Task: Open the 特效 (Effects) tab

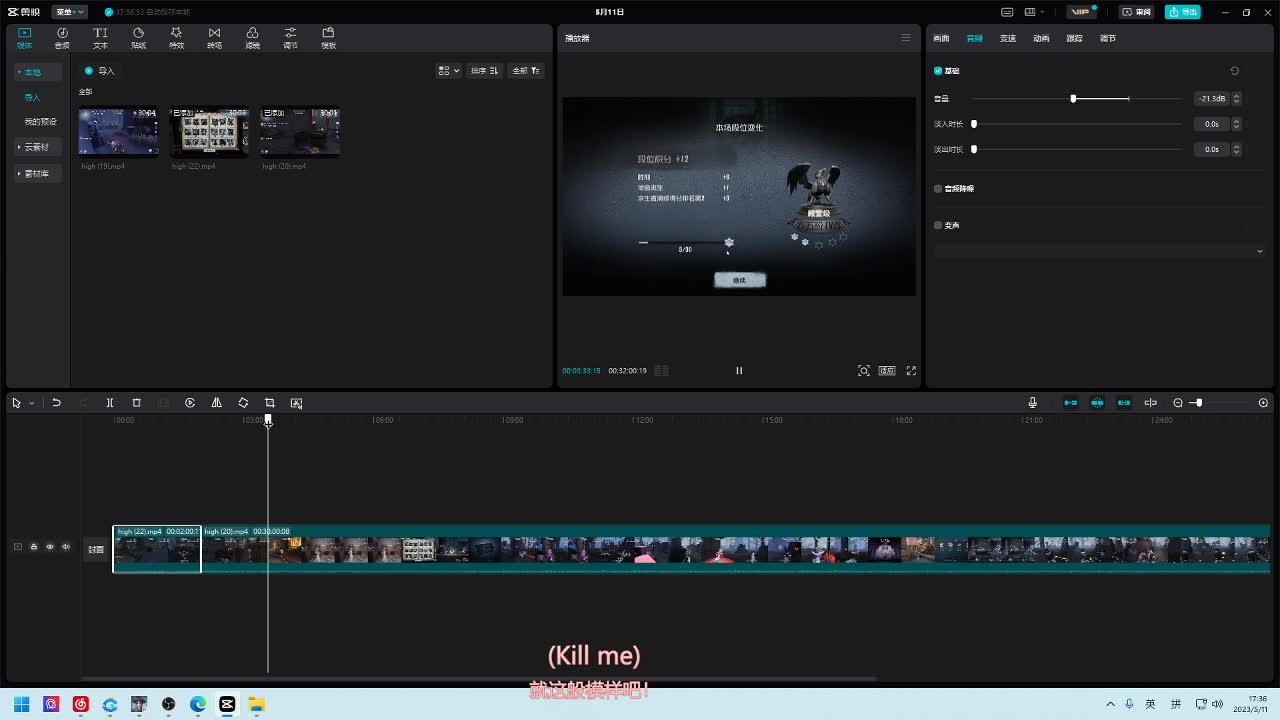Action: click(x=176, y=38)
